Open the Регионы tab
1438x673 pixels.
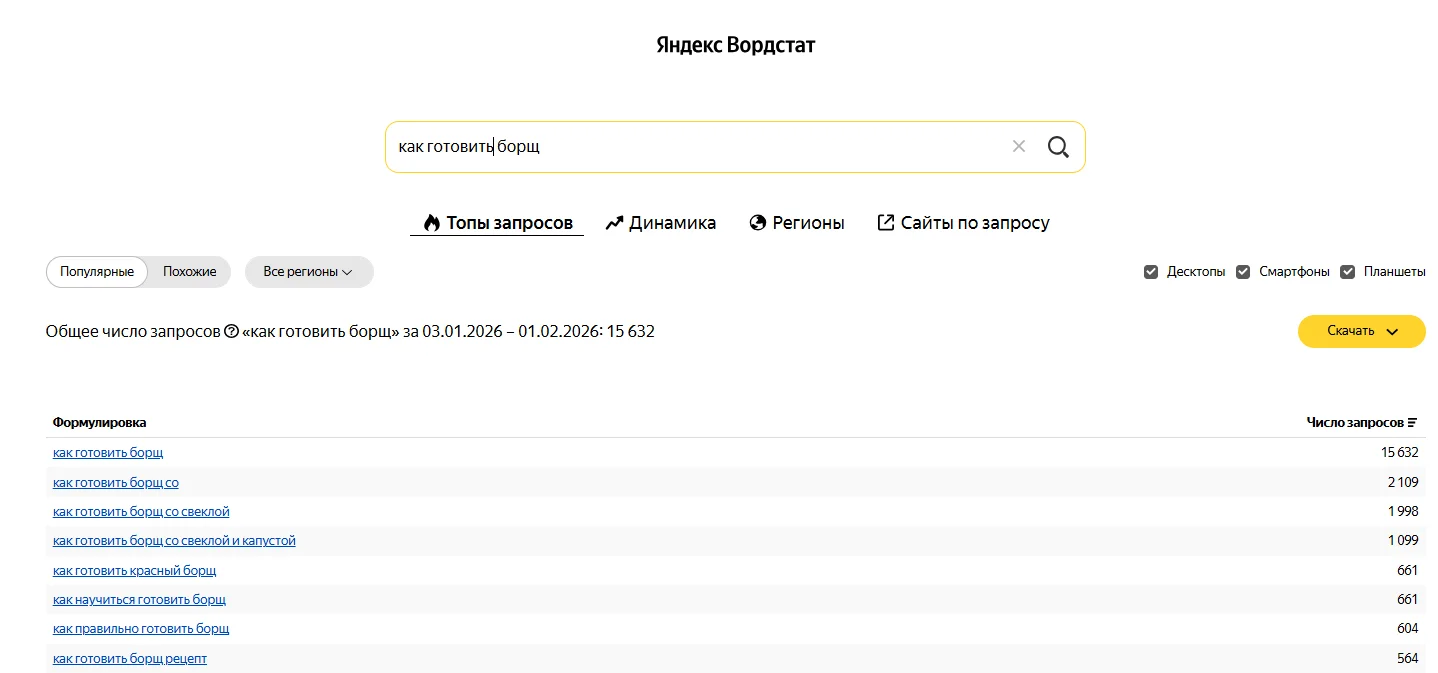pos(797,223)
